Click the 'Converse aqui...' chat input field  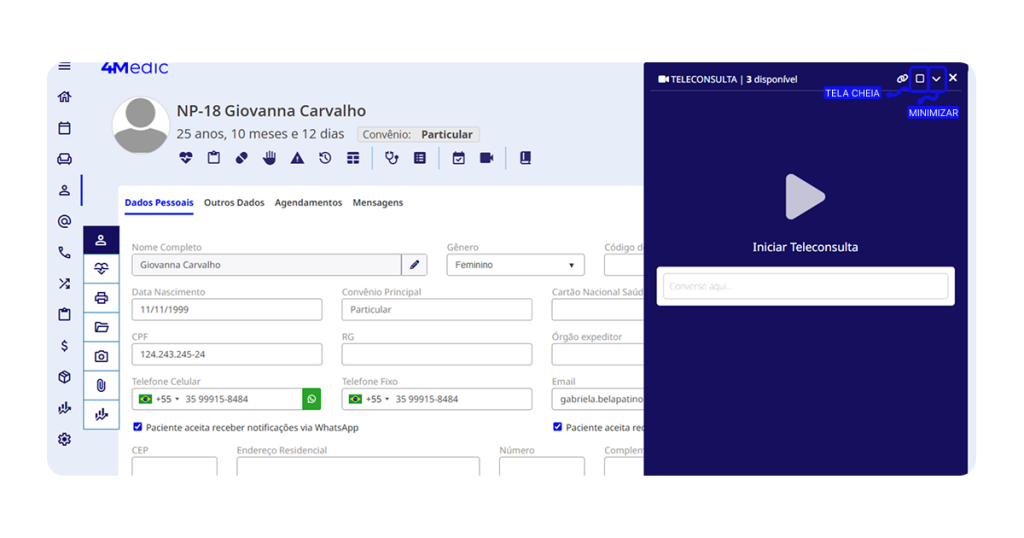pyautogui.click(x=805, y=286)
